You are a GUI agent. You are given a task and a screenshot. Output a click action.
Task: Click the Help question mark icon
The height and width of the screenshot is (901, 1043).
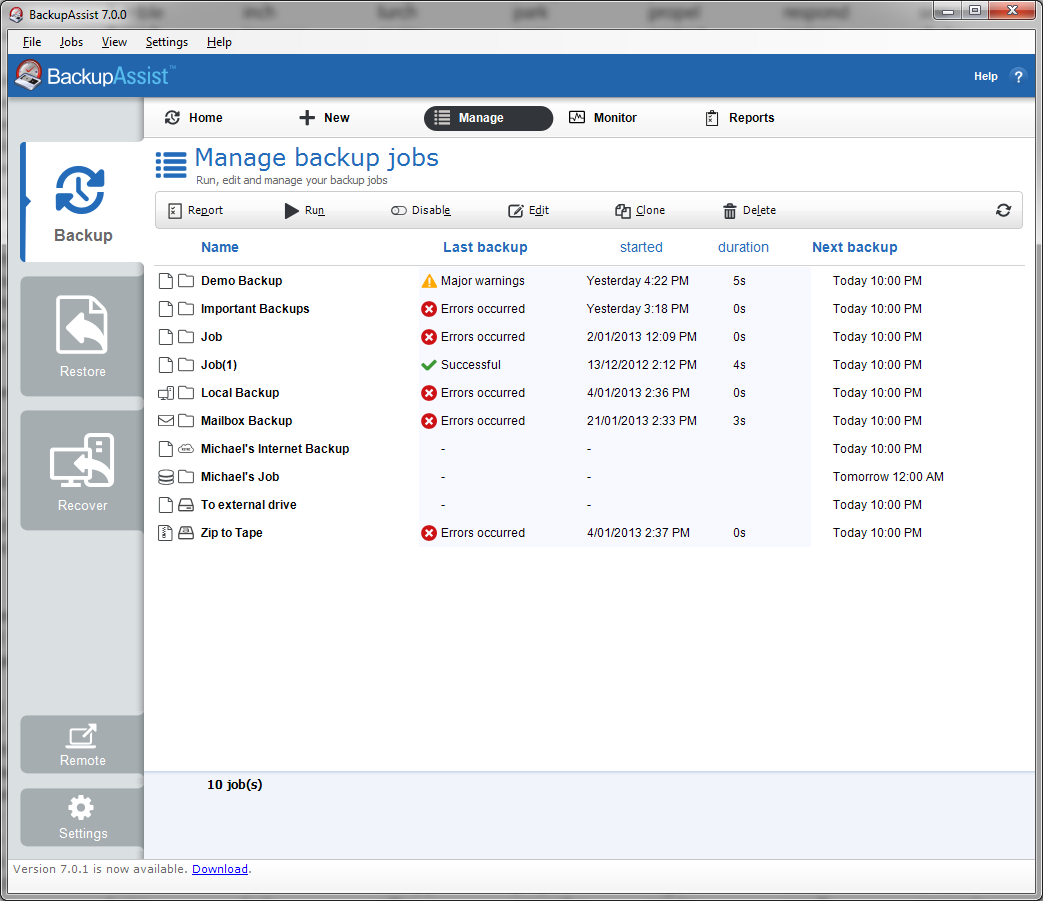click(1018, 76)
